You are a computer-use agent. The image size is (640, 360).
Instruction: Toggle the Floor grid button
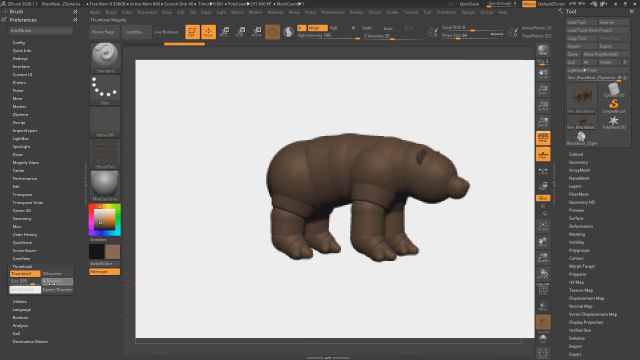pos(543,154)
